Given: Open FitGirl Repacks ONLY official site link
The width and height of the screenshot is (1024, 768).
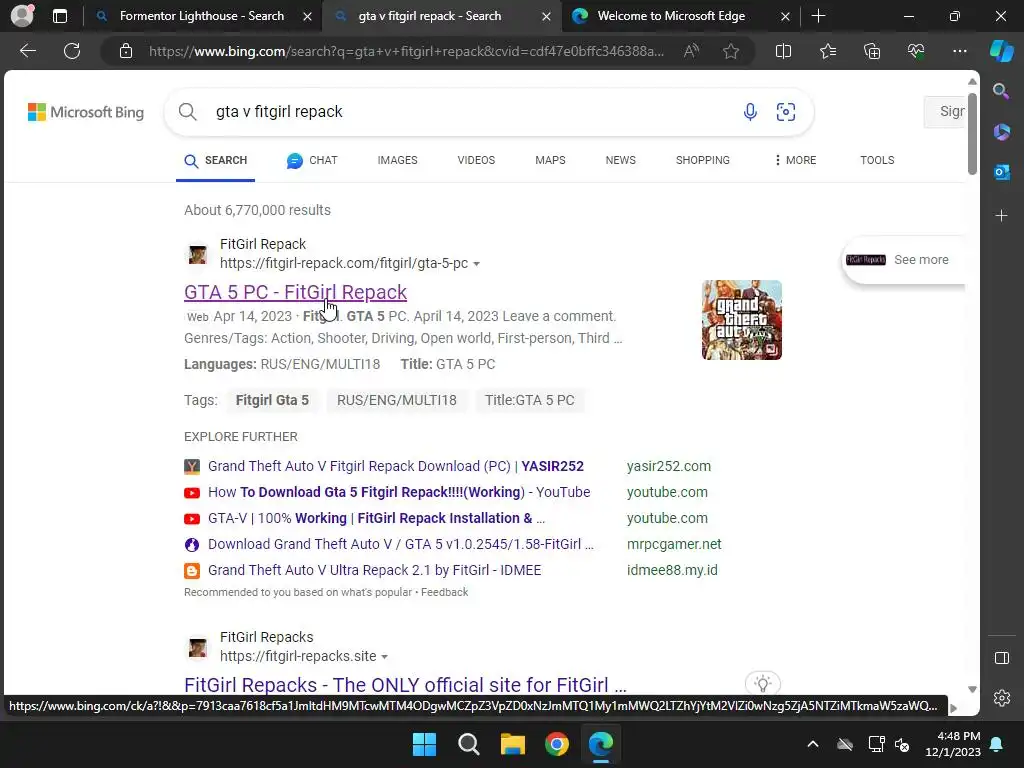Looking at the screenshot, I should click(x=405, y=684).
